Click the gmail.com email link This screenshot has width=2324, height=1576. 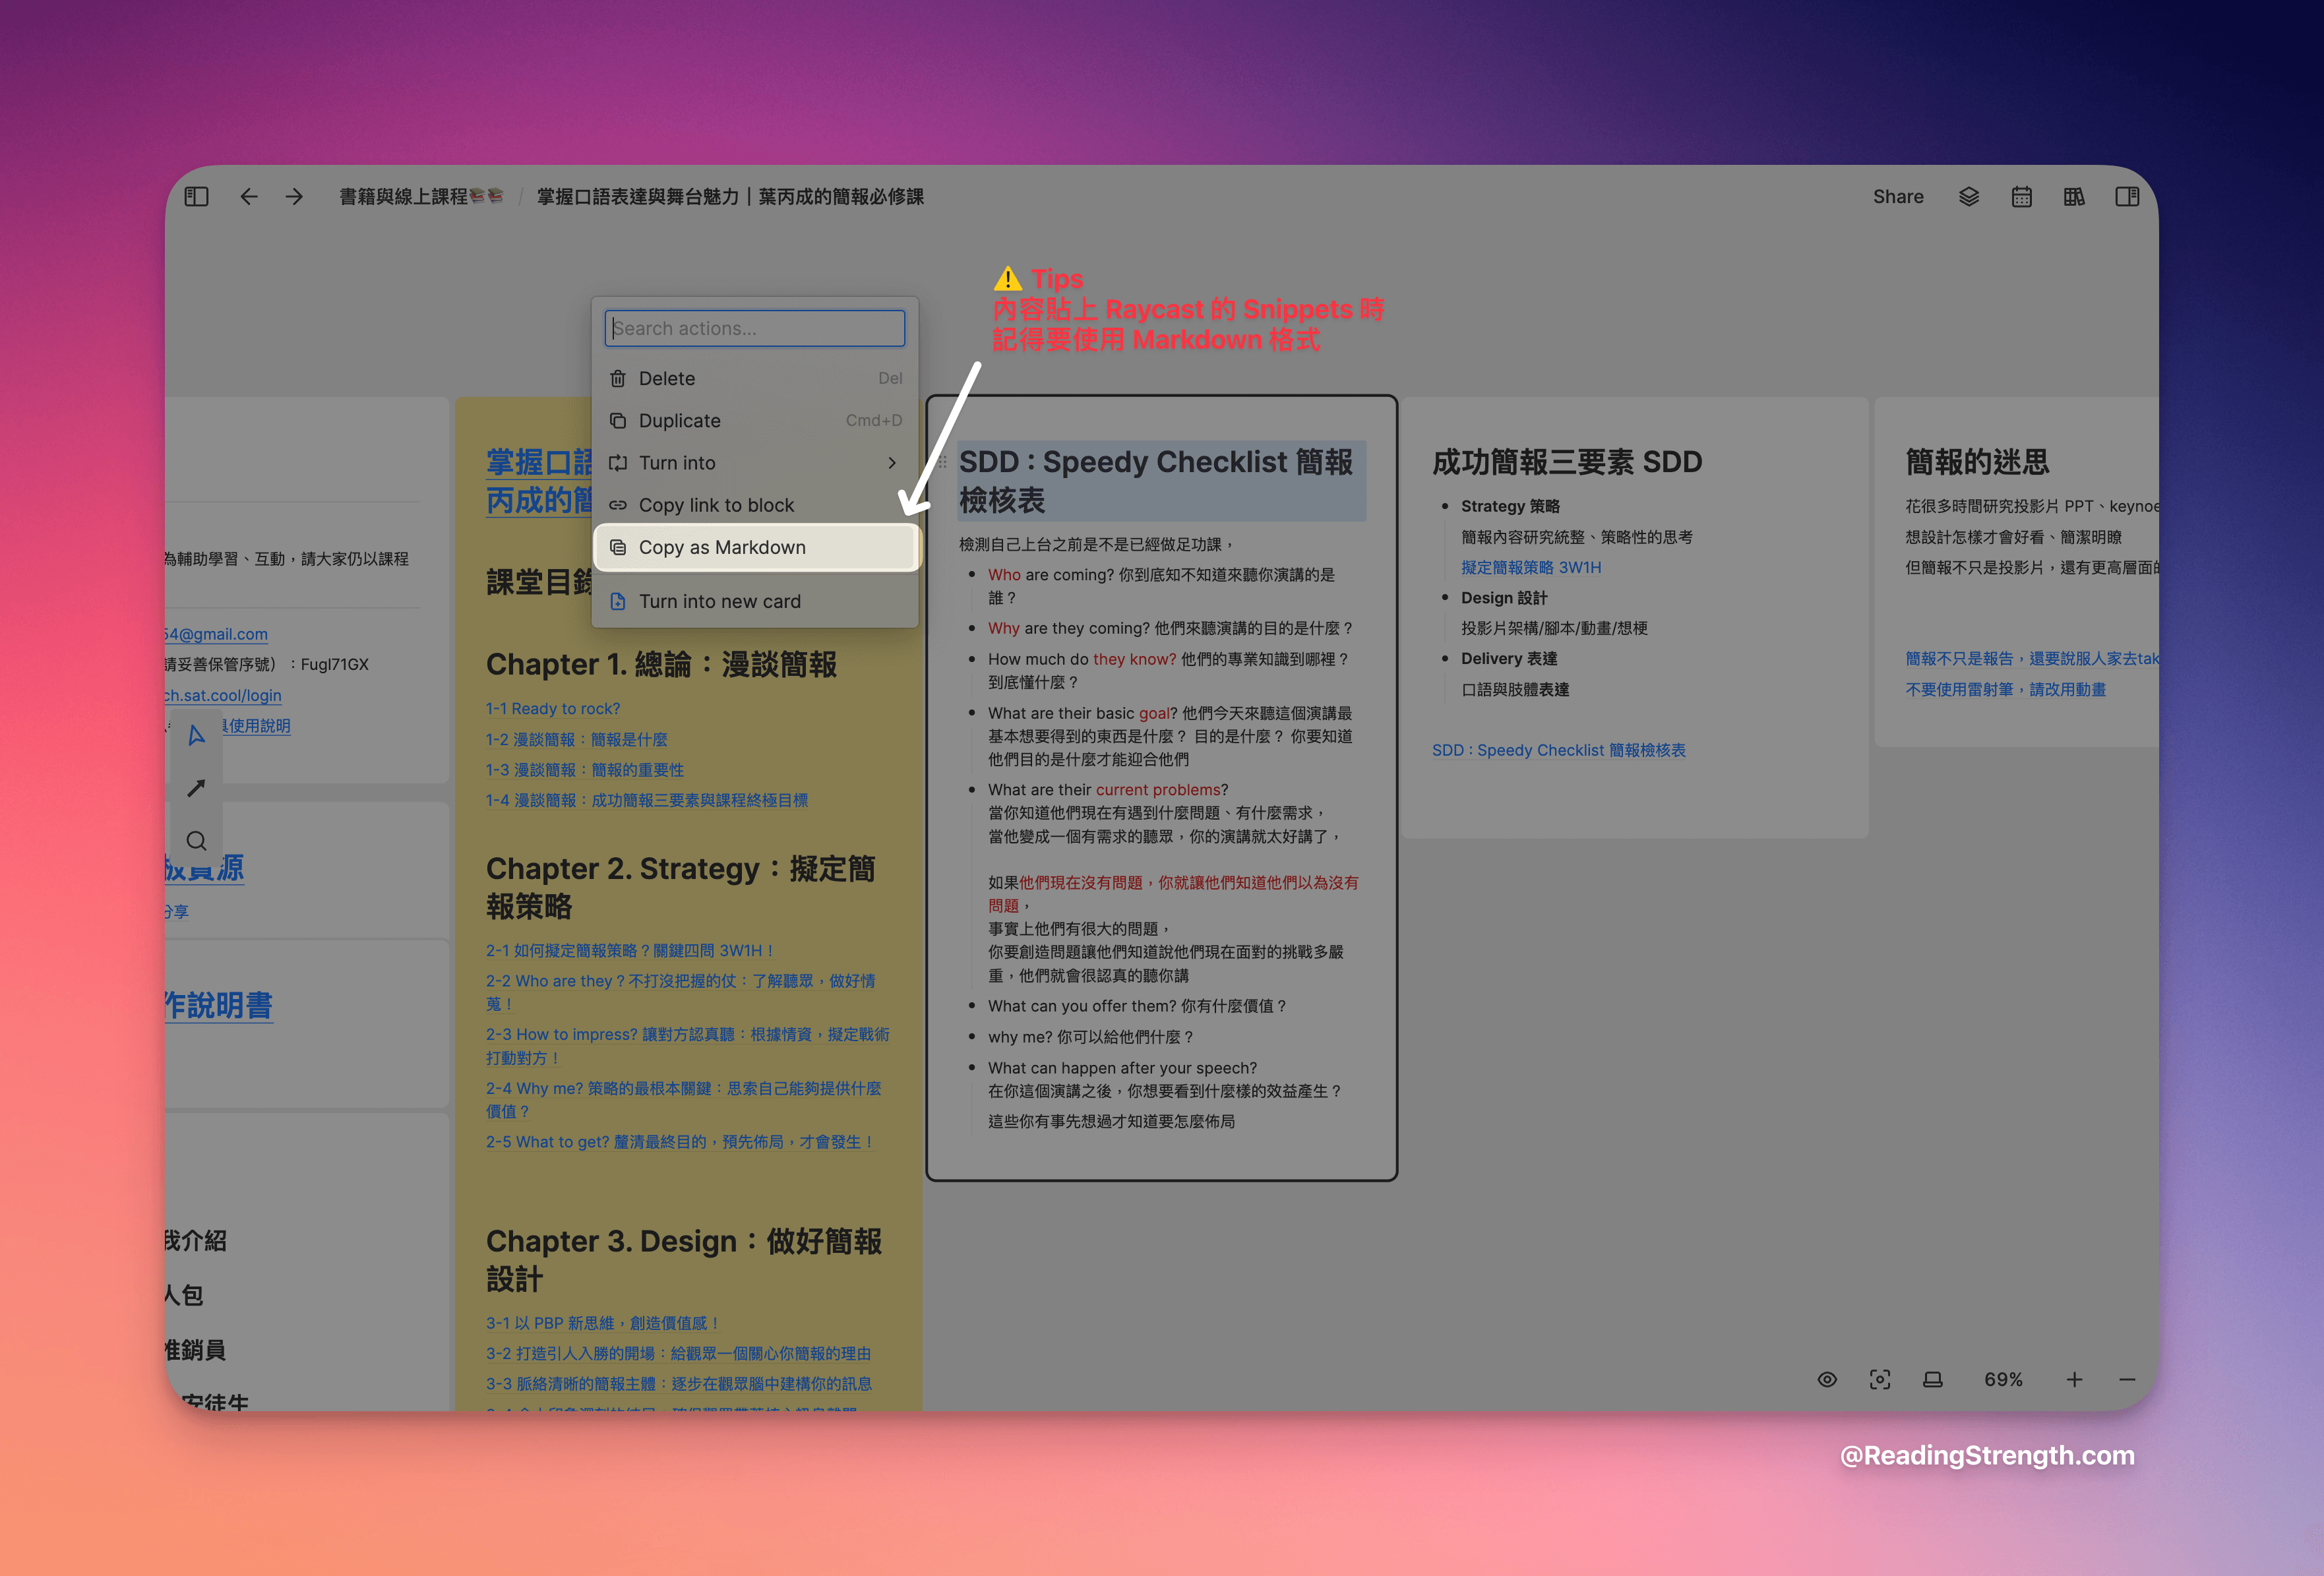[216, 634]
